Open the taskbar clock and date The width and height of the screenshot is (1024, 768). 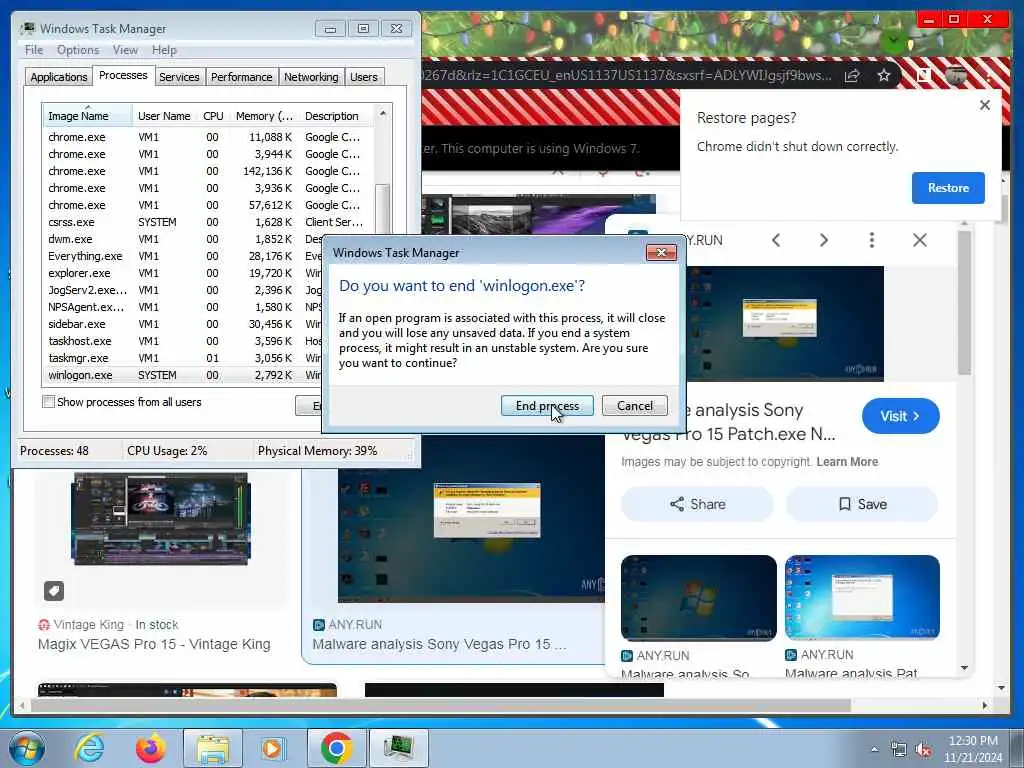pyautogui.click(x=973, y=749)
